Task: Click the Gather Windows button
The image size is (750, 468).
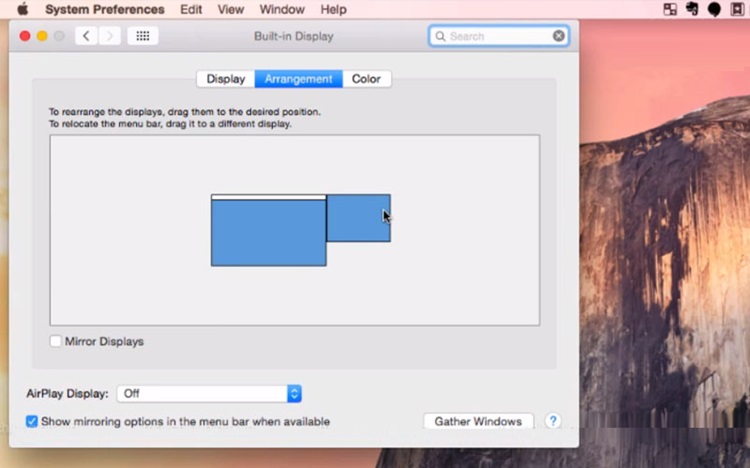Action: pyautogui.click(x=478, y=422)
